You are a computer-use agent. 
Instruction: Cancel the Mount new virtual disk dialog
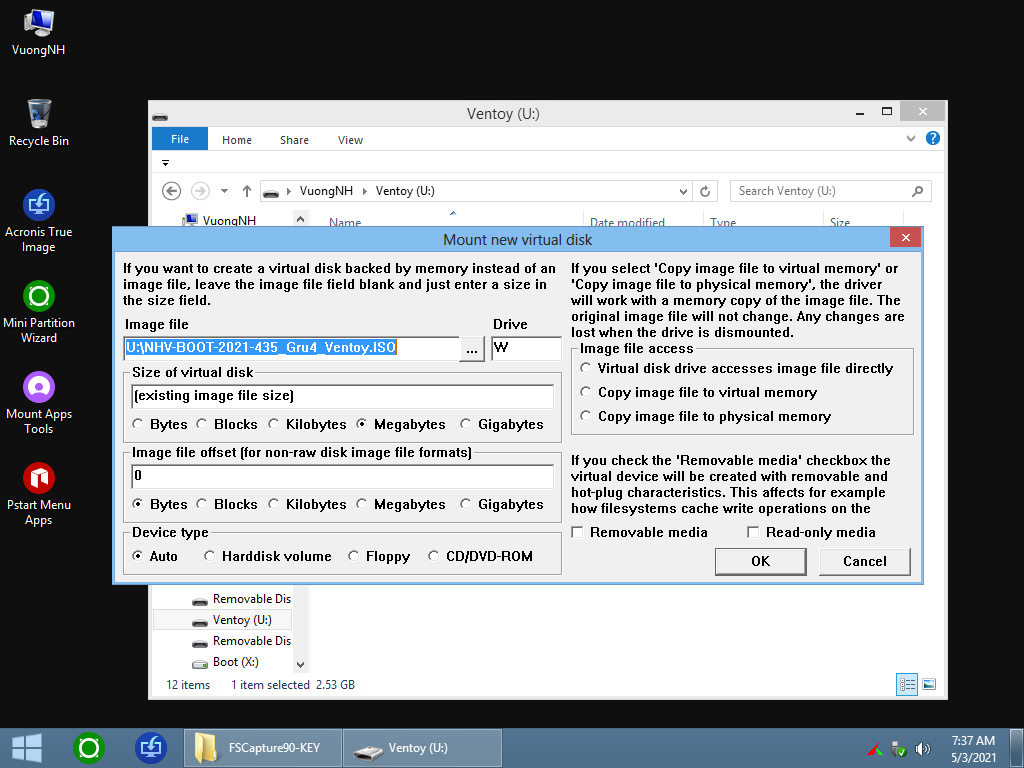click(x=864, y=561)
